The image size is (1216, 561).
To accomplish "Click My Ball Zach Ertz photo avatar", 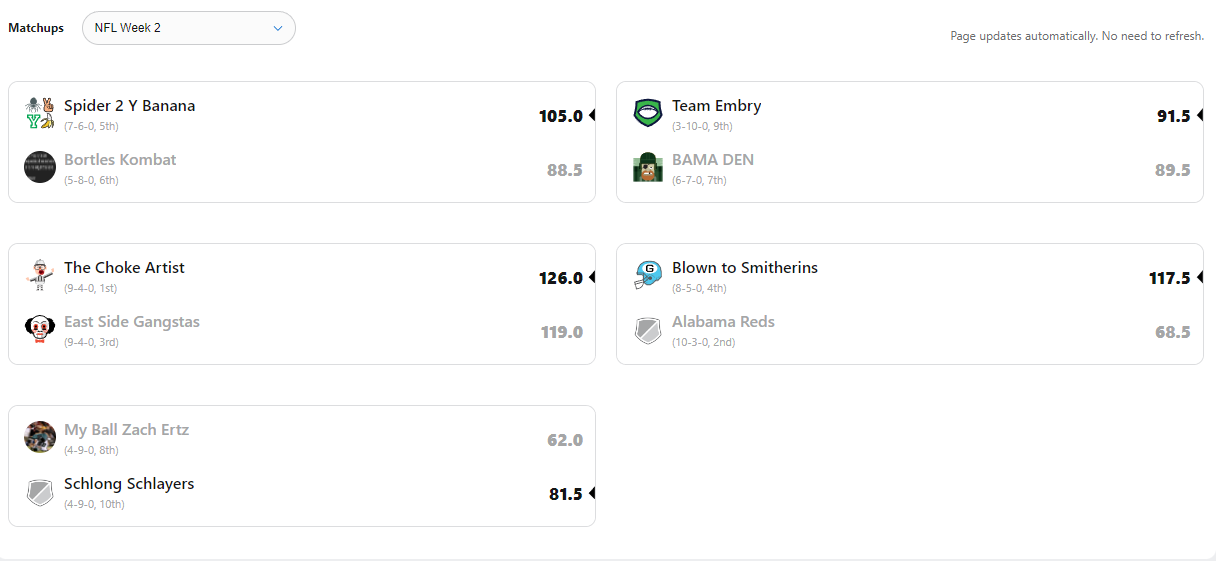I will (x=40, y=437).
